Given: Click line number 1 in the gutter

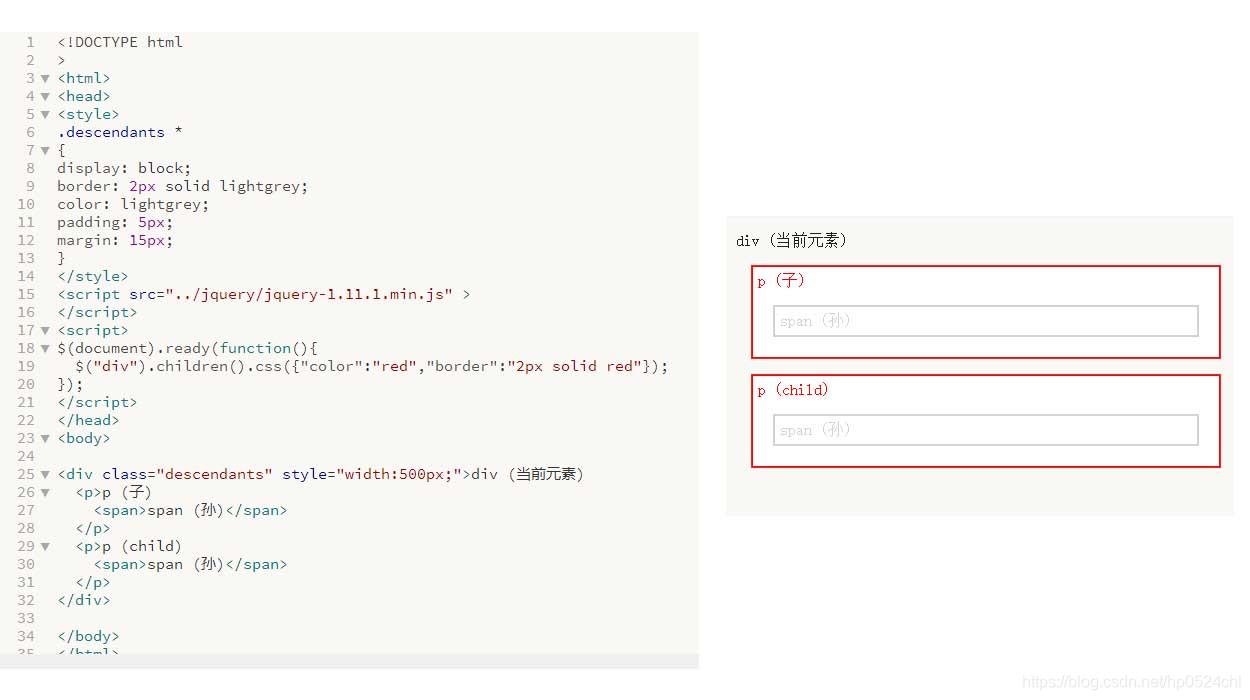Looking at the screenshot, I should coord(31,42).
